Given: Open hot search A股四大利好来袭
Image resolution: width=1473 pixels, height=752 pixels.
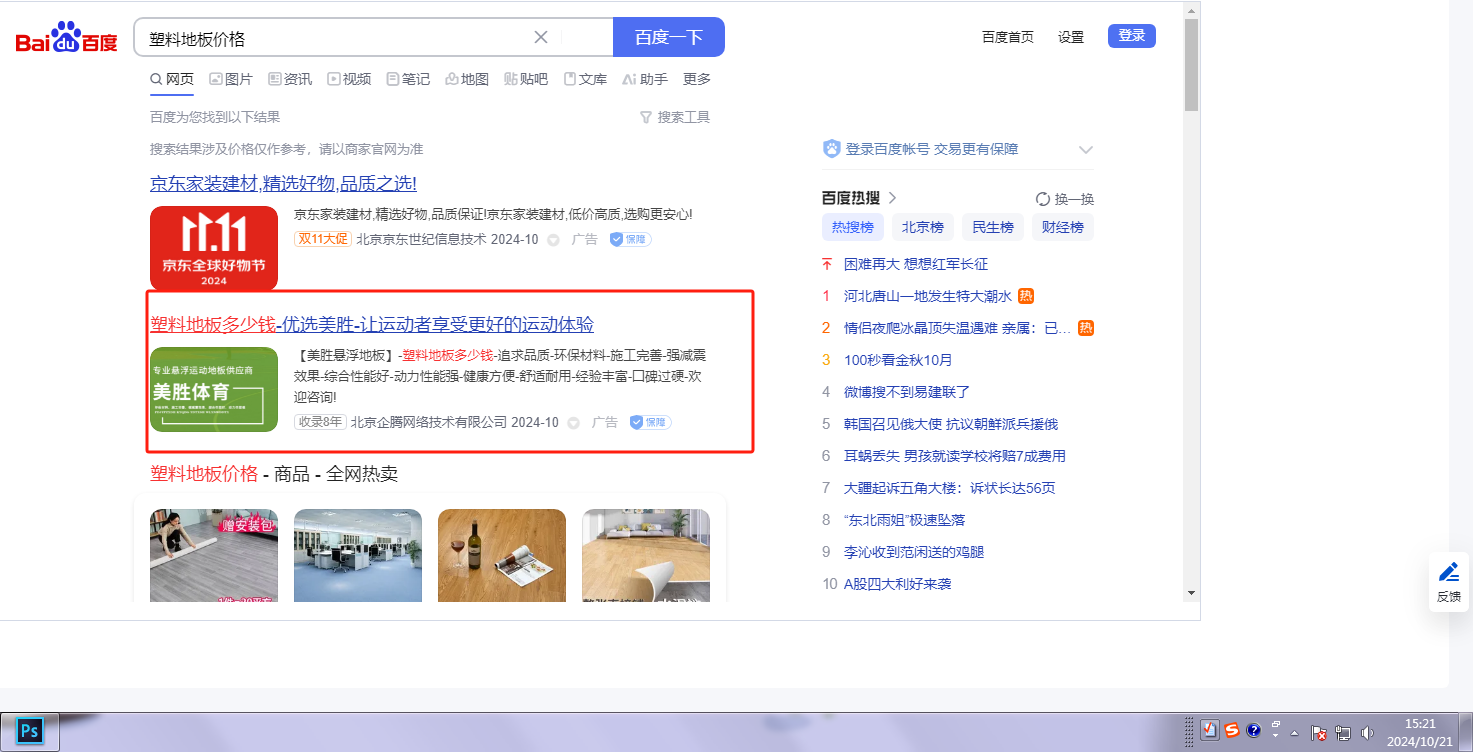Looking at the screenshot, I should click(x=897, y=584).
